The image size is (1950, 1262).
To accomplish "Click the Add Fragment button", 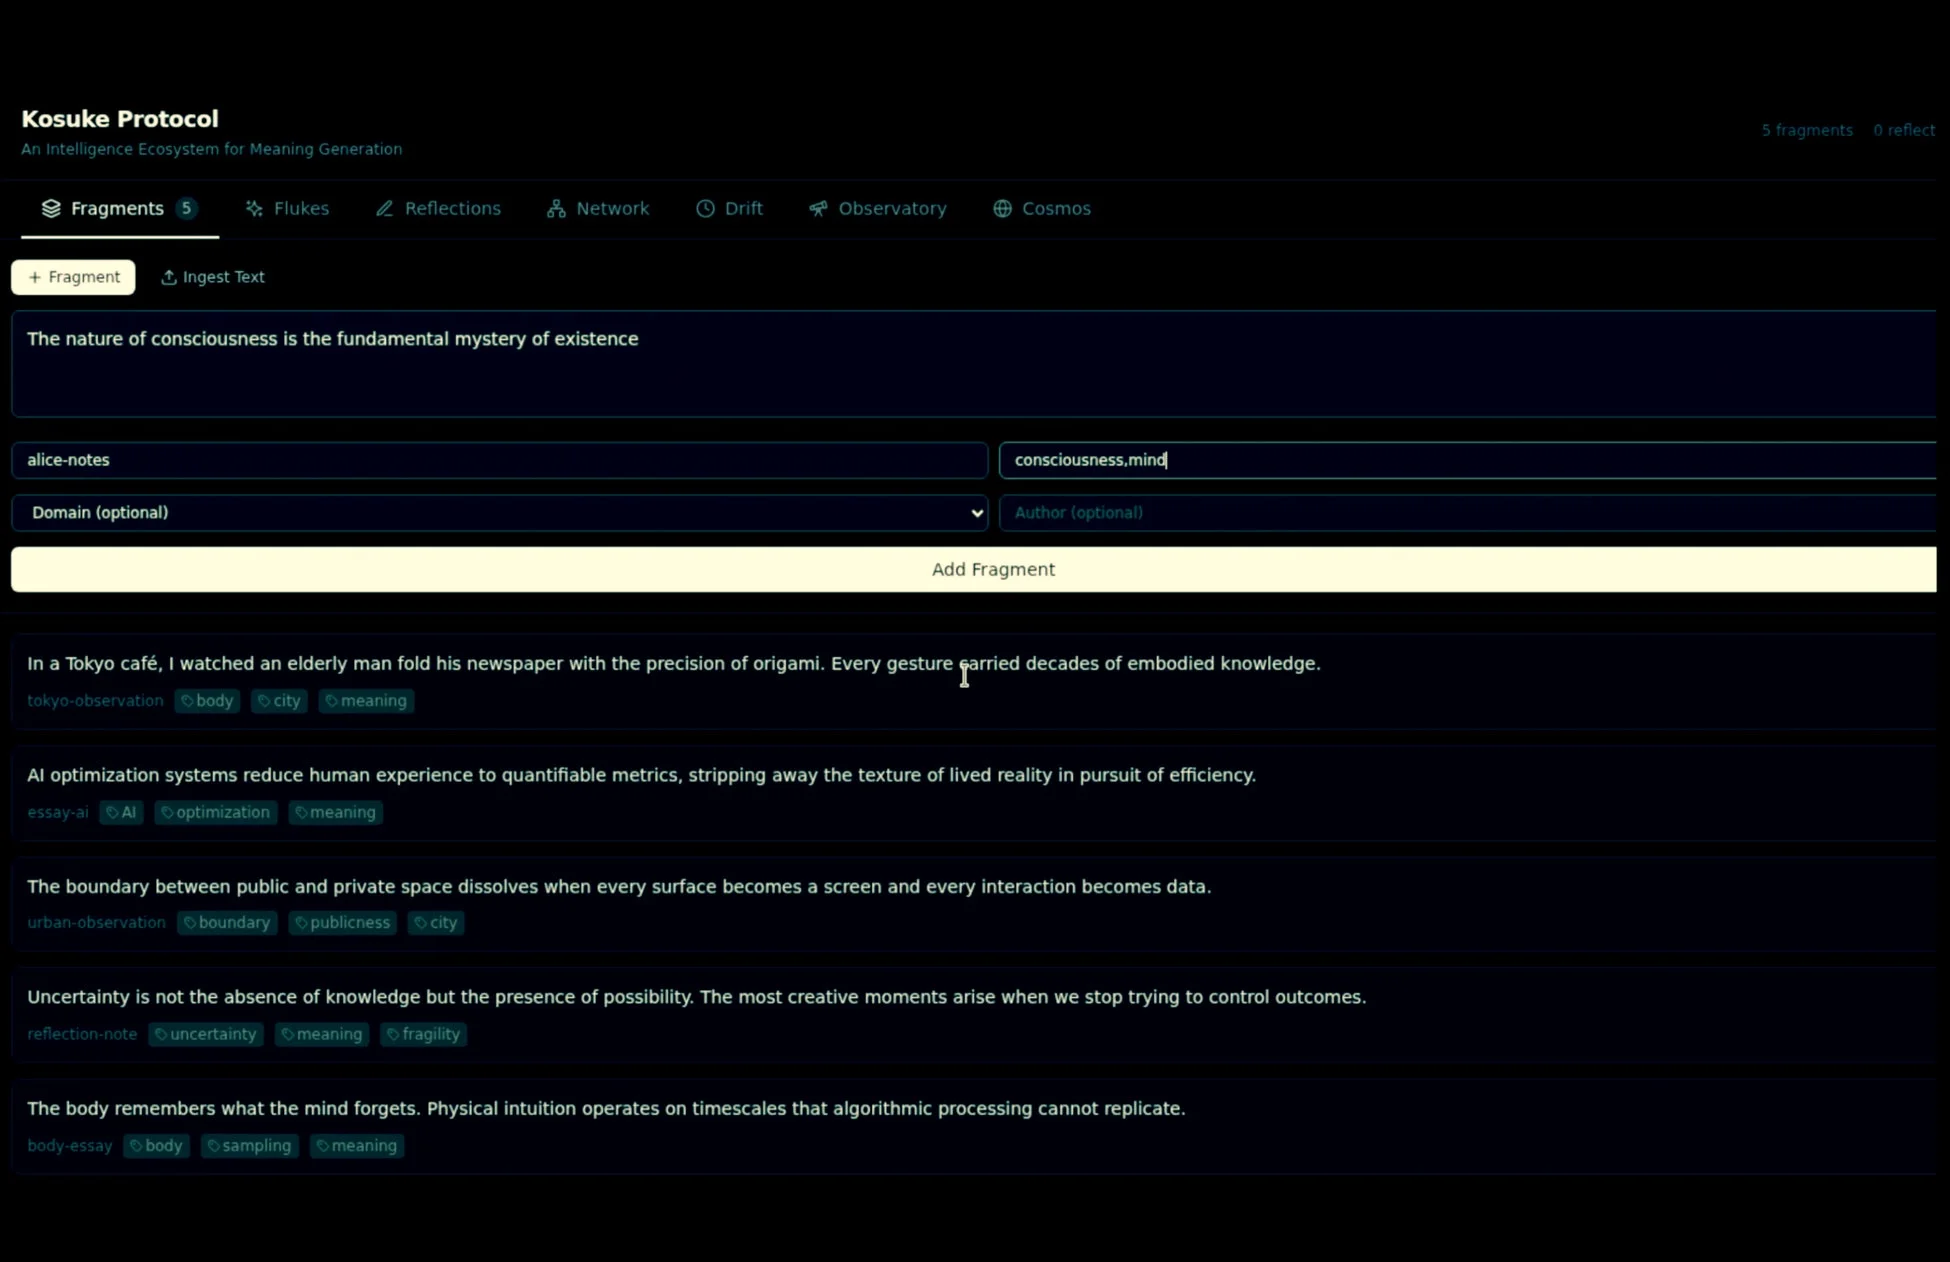I will click(992, 569).
